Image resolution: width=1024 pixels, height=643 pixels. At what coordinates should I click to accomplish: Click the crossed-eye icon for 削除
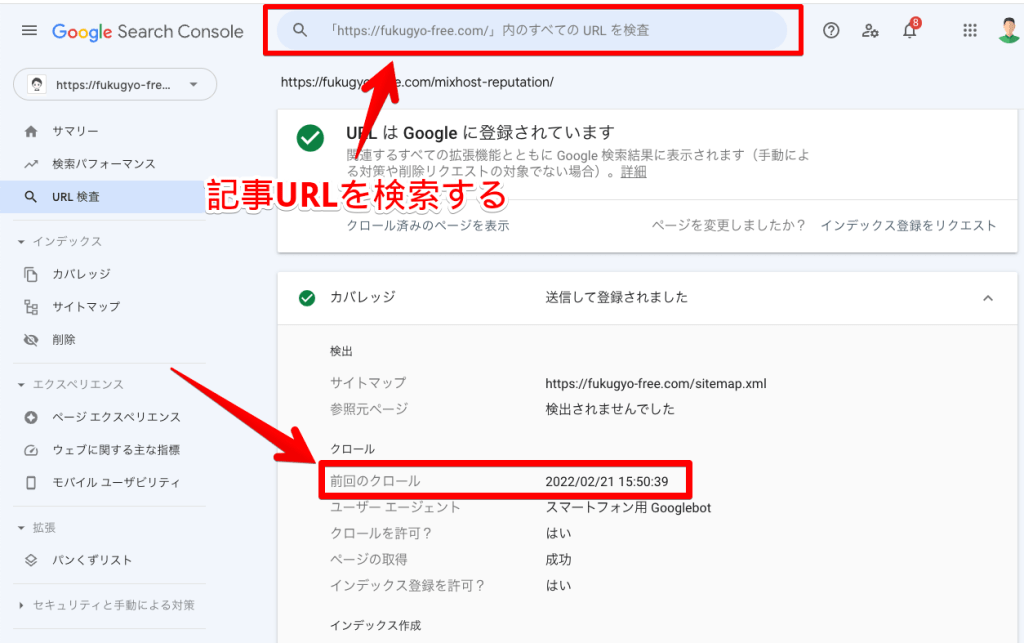coord(31,339)
